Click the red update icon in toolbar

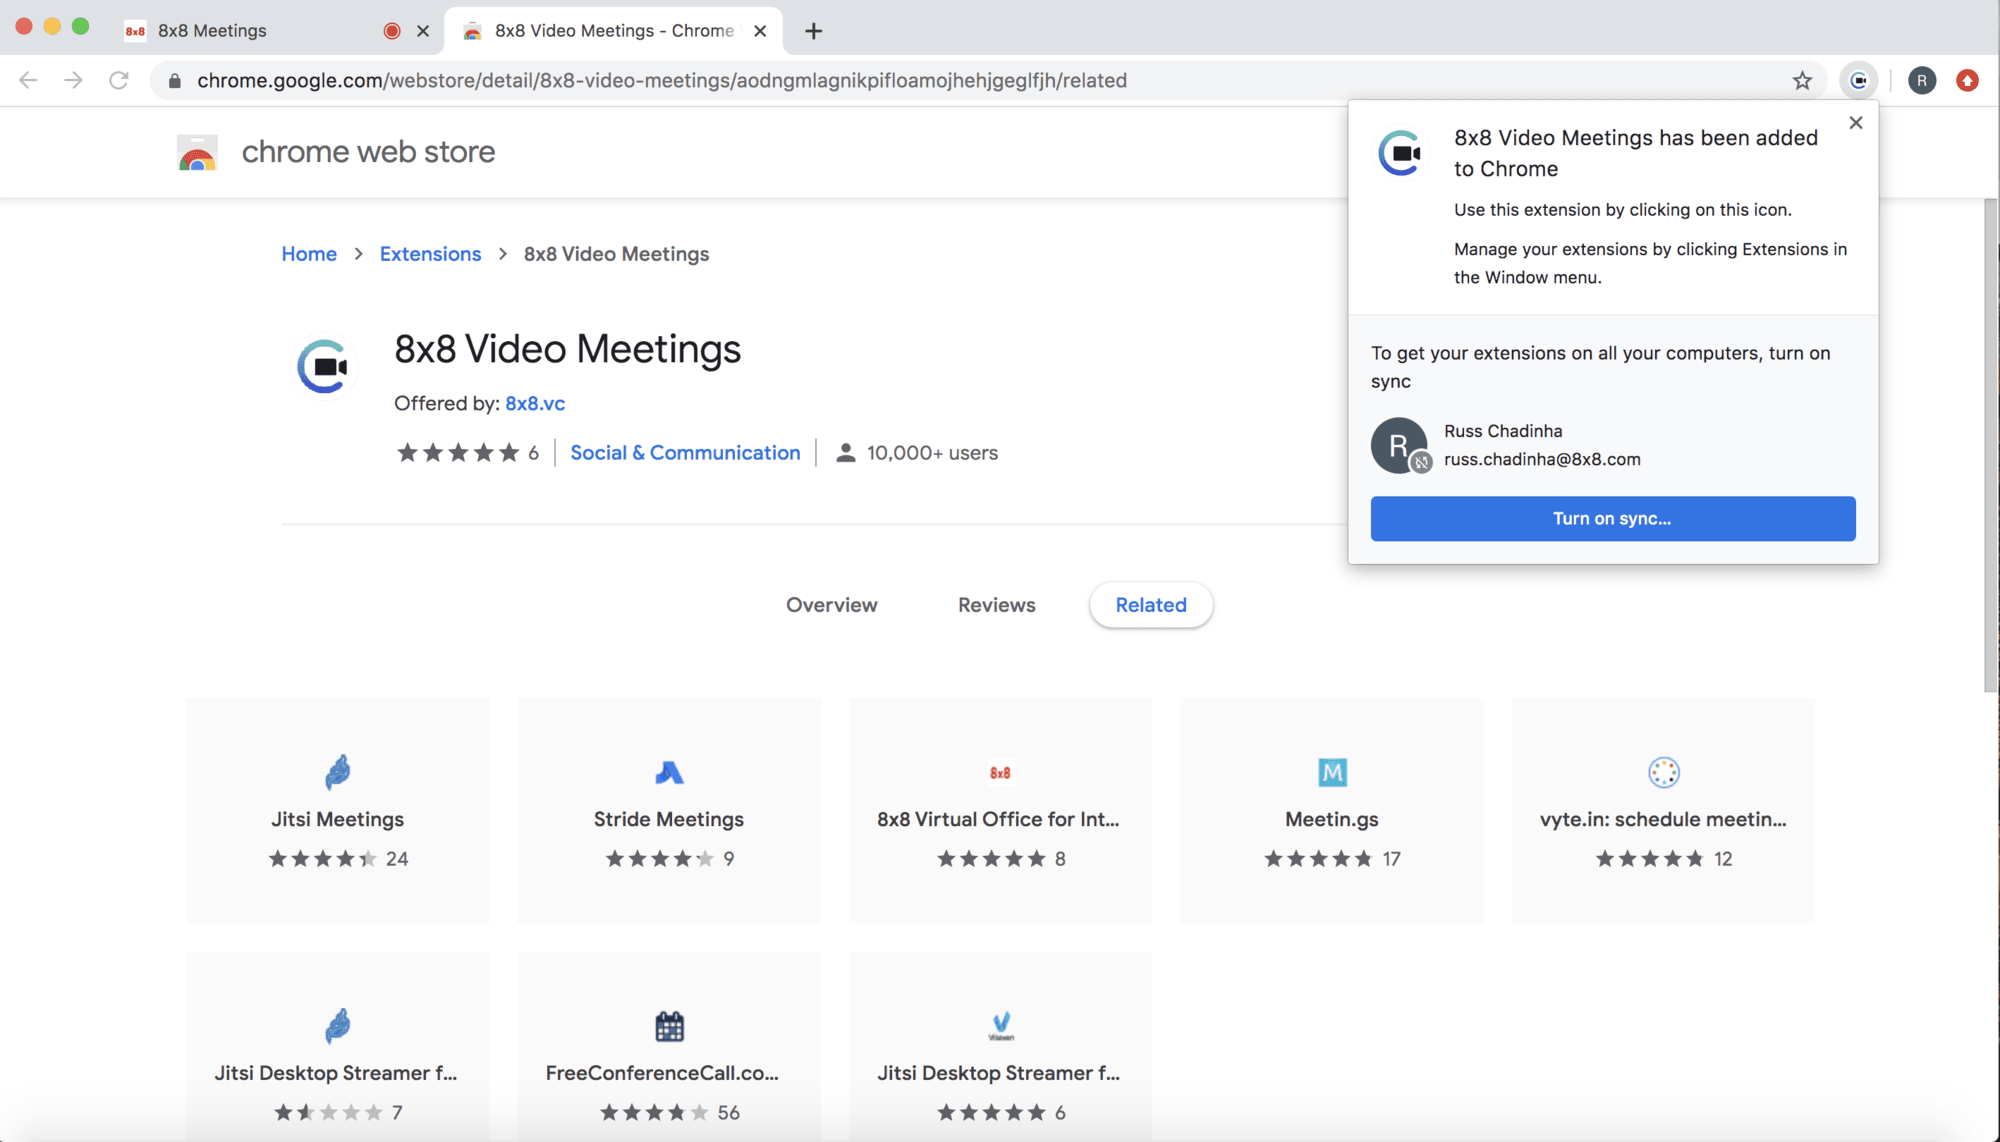coord(1967,80)
